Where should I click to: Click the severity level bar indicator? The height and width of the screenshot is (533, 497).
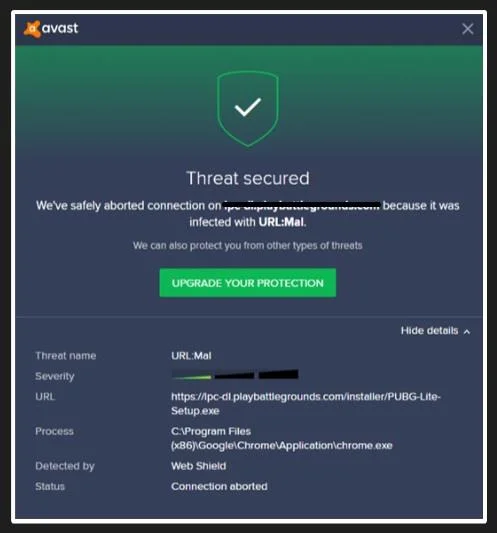(235, 375)
